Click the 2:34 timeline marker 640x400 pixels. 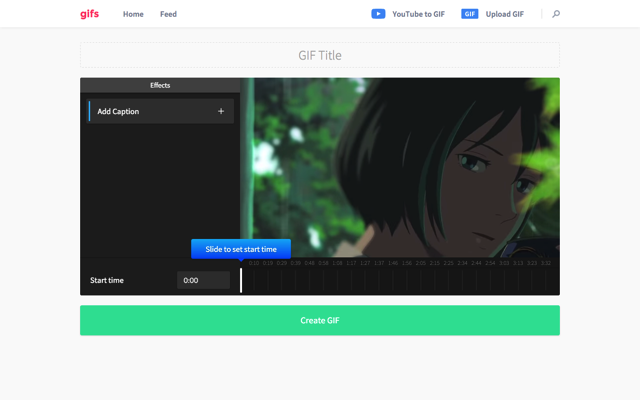[x=462, y=263]
